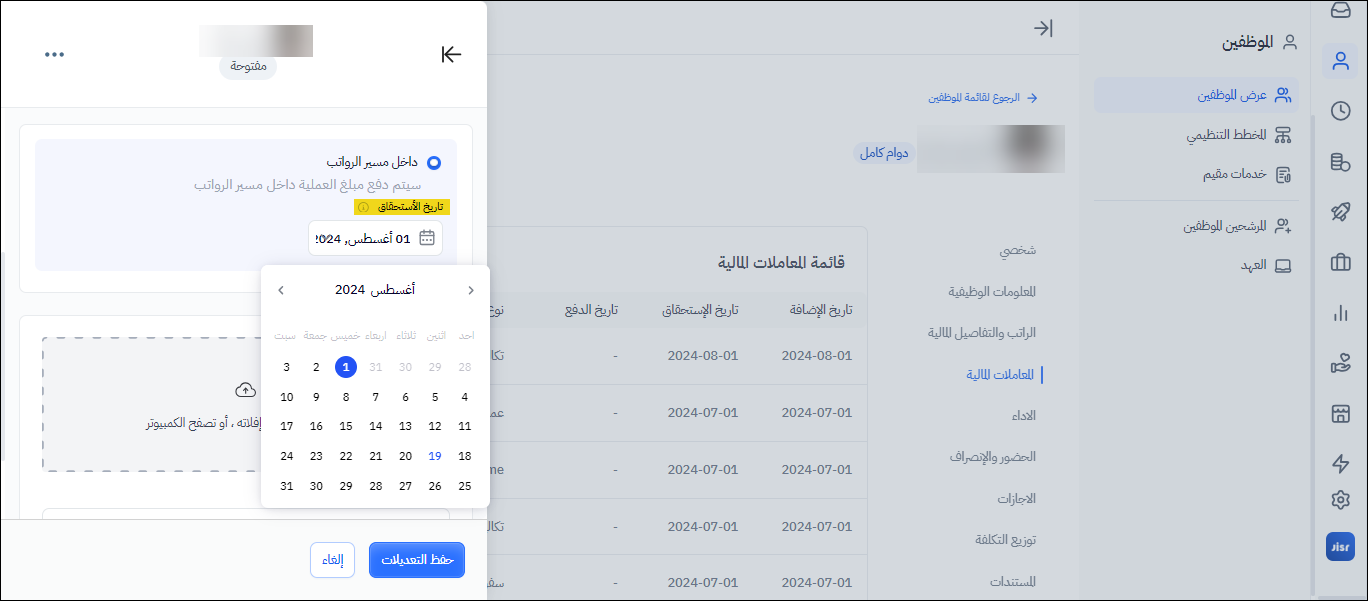
Task: Click the rocket icon in the sidebar
Action: [x=1340, y=212]
